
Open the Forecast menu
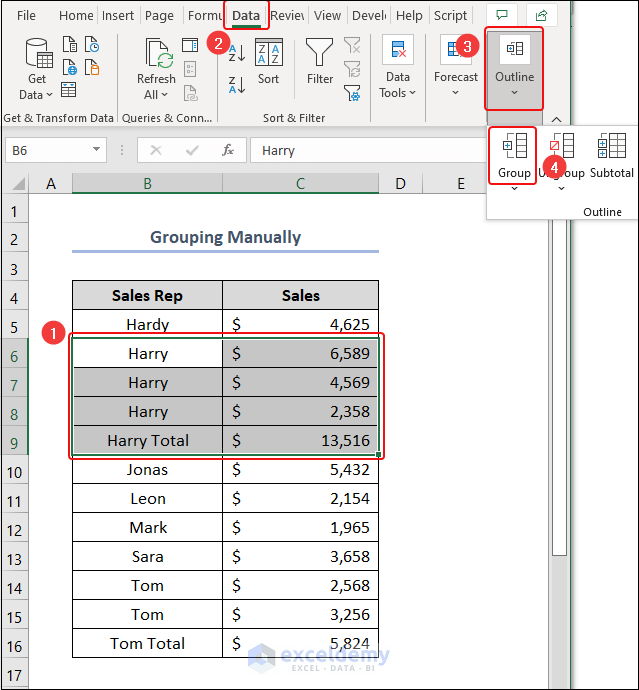click(x=455, y=66)
